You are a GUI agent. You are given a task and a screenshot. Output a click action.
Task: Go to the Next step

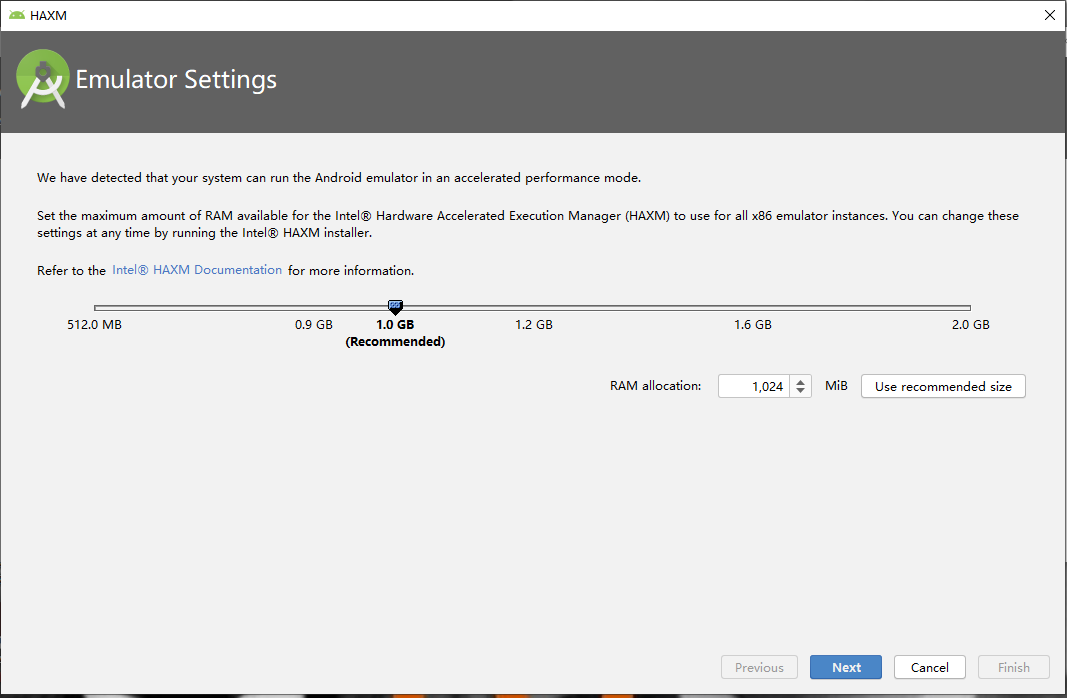(x=846, y=667)
